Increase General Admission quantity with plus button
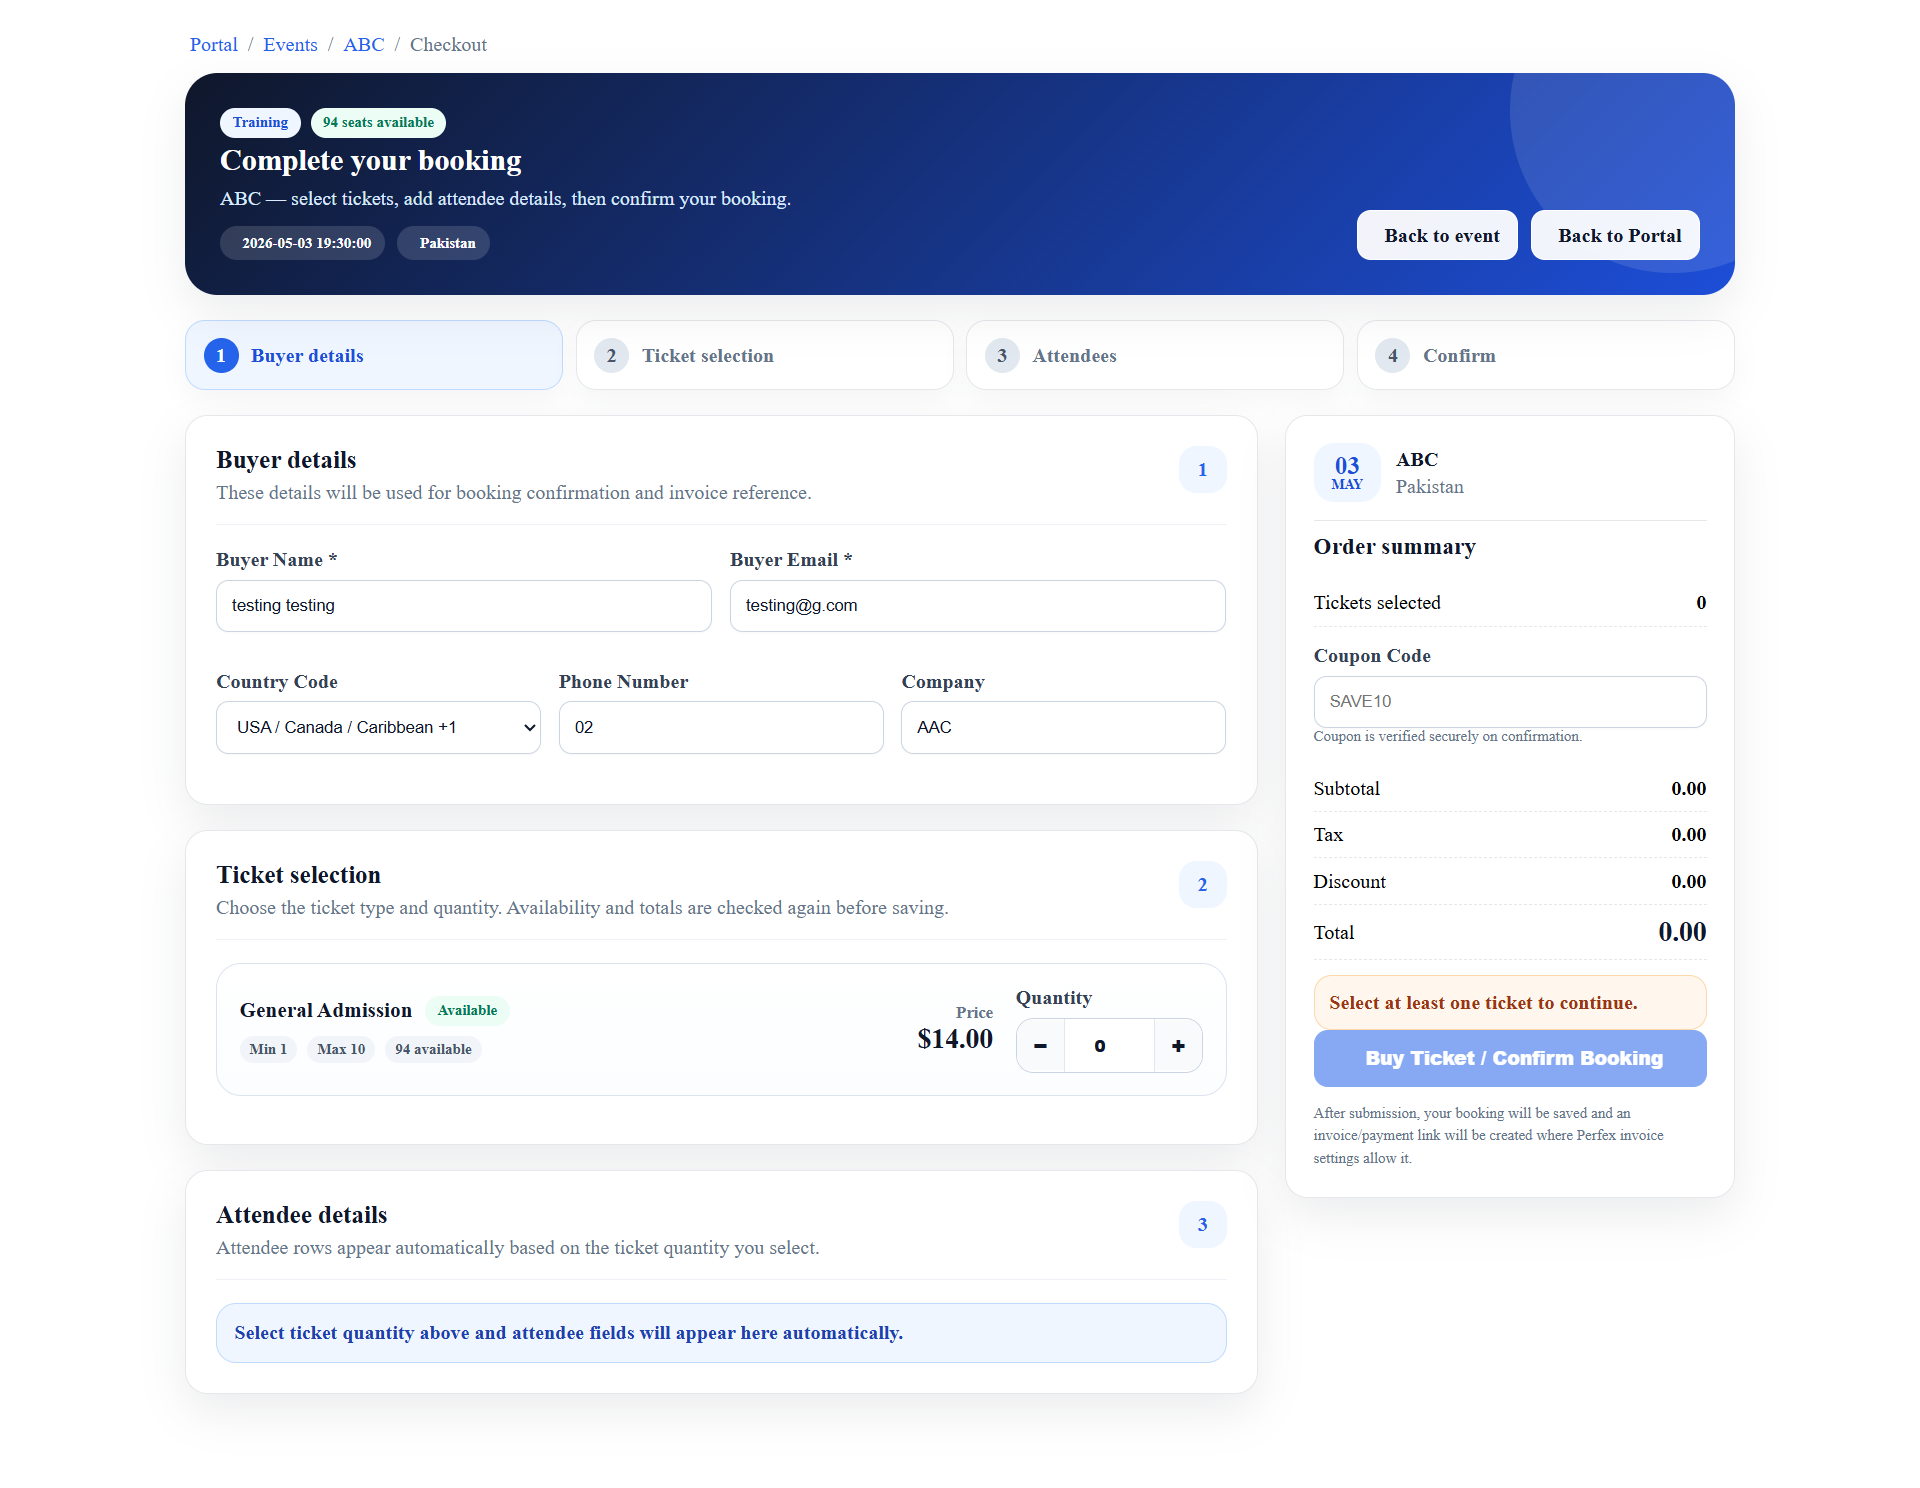 pyautogui.click(x=1178, y=1046)
